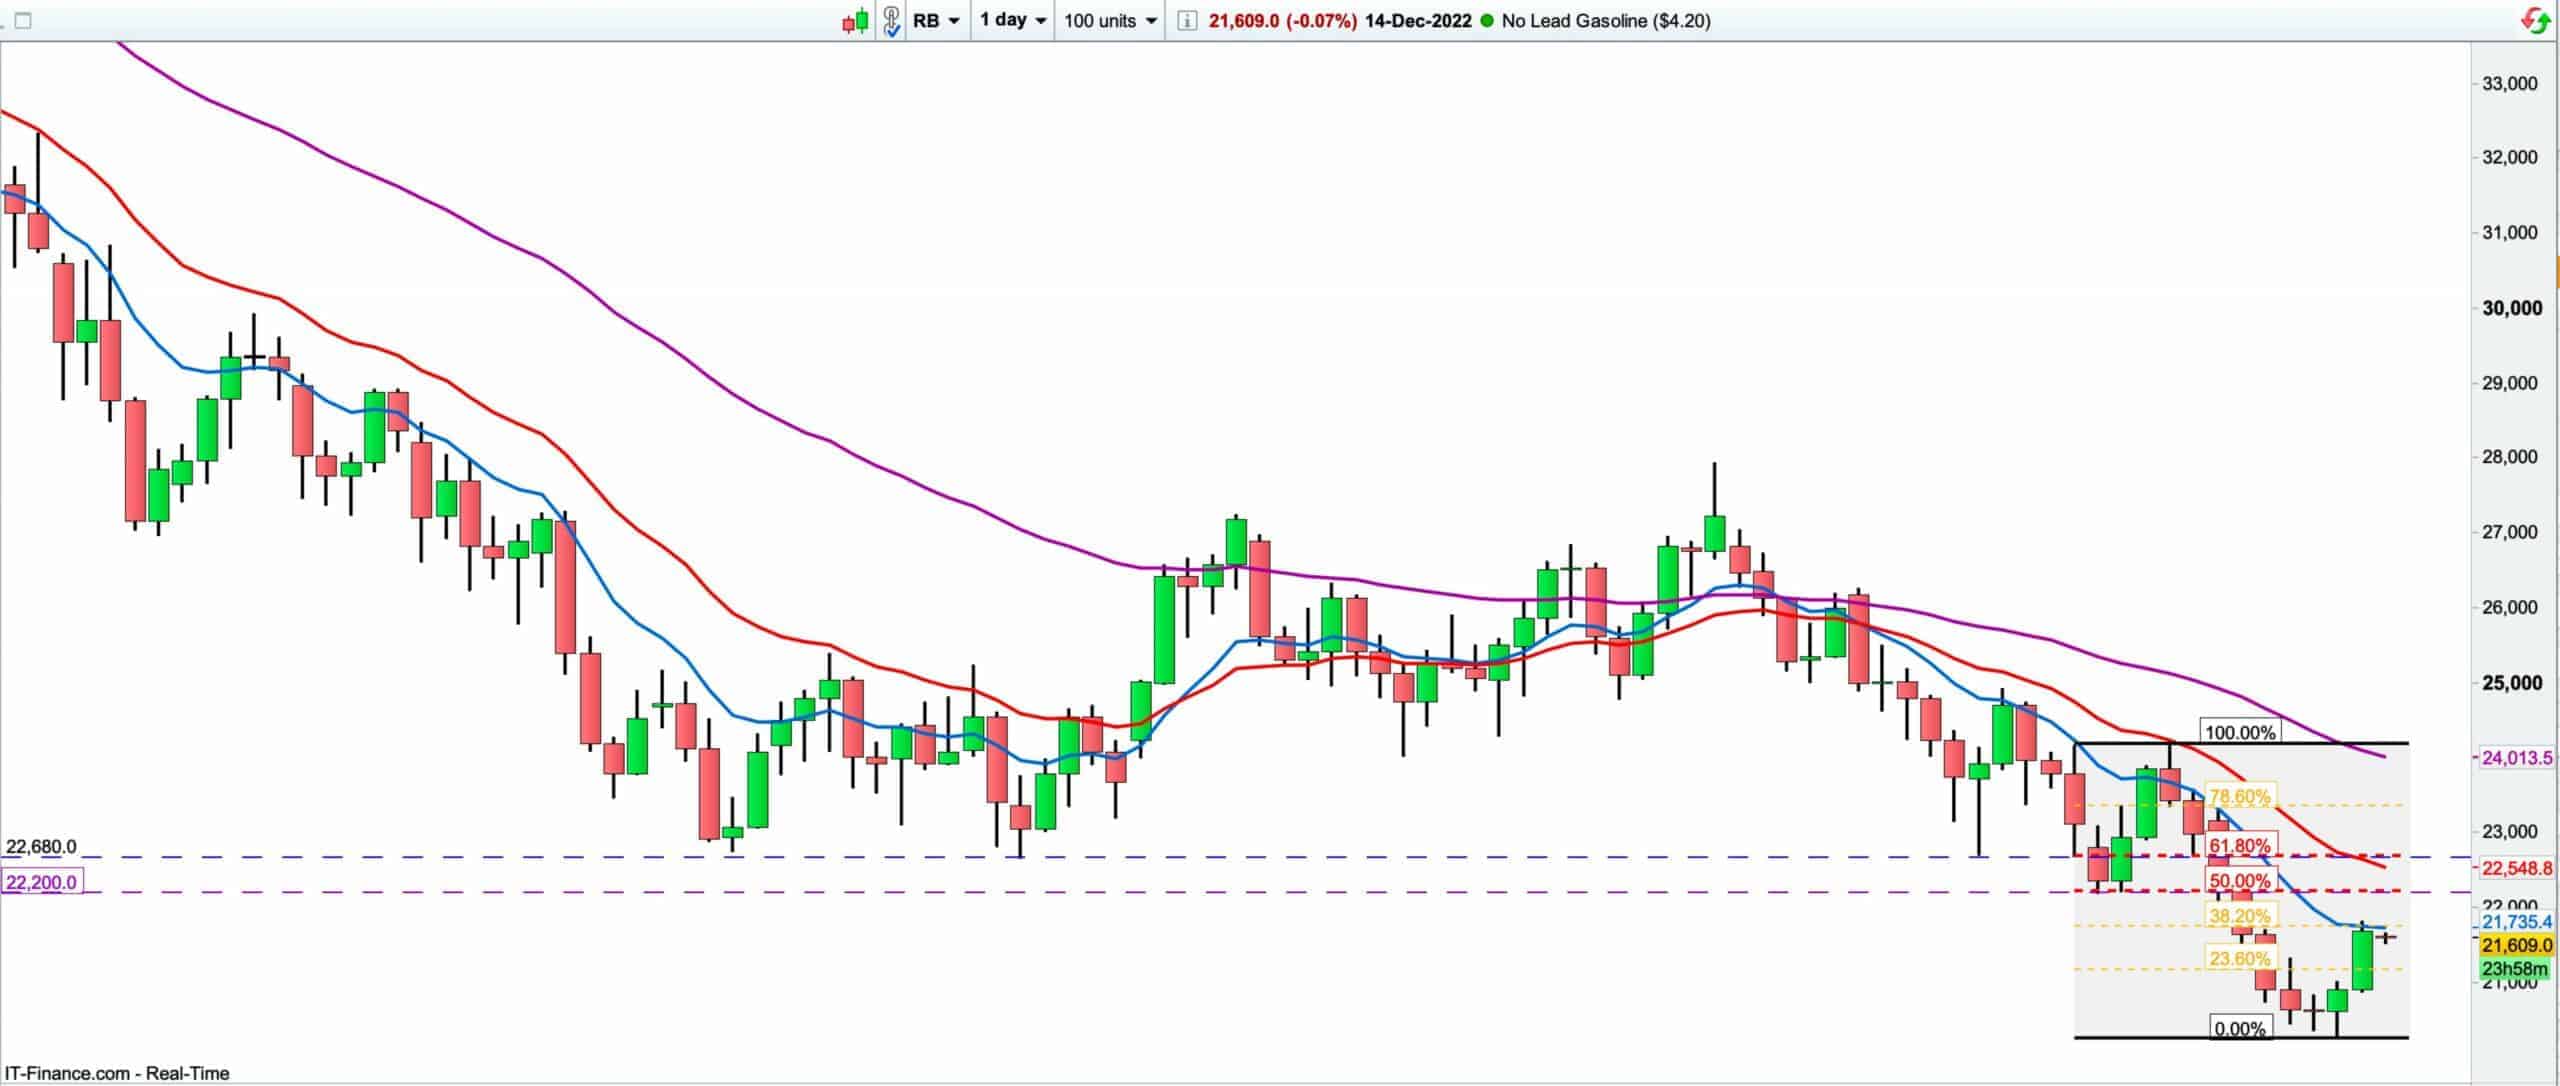The height and width of the screenshot is (1086, 2560).
Task: Toggle the chart link chain icon
Action: 890,20
